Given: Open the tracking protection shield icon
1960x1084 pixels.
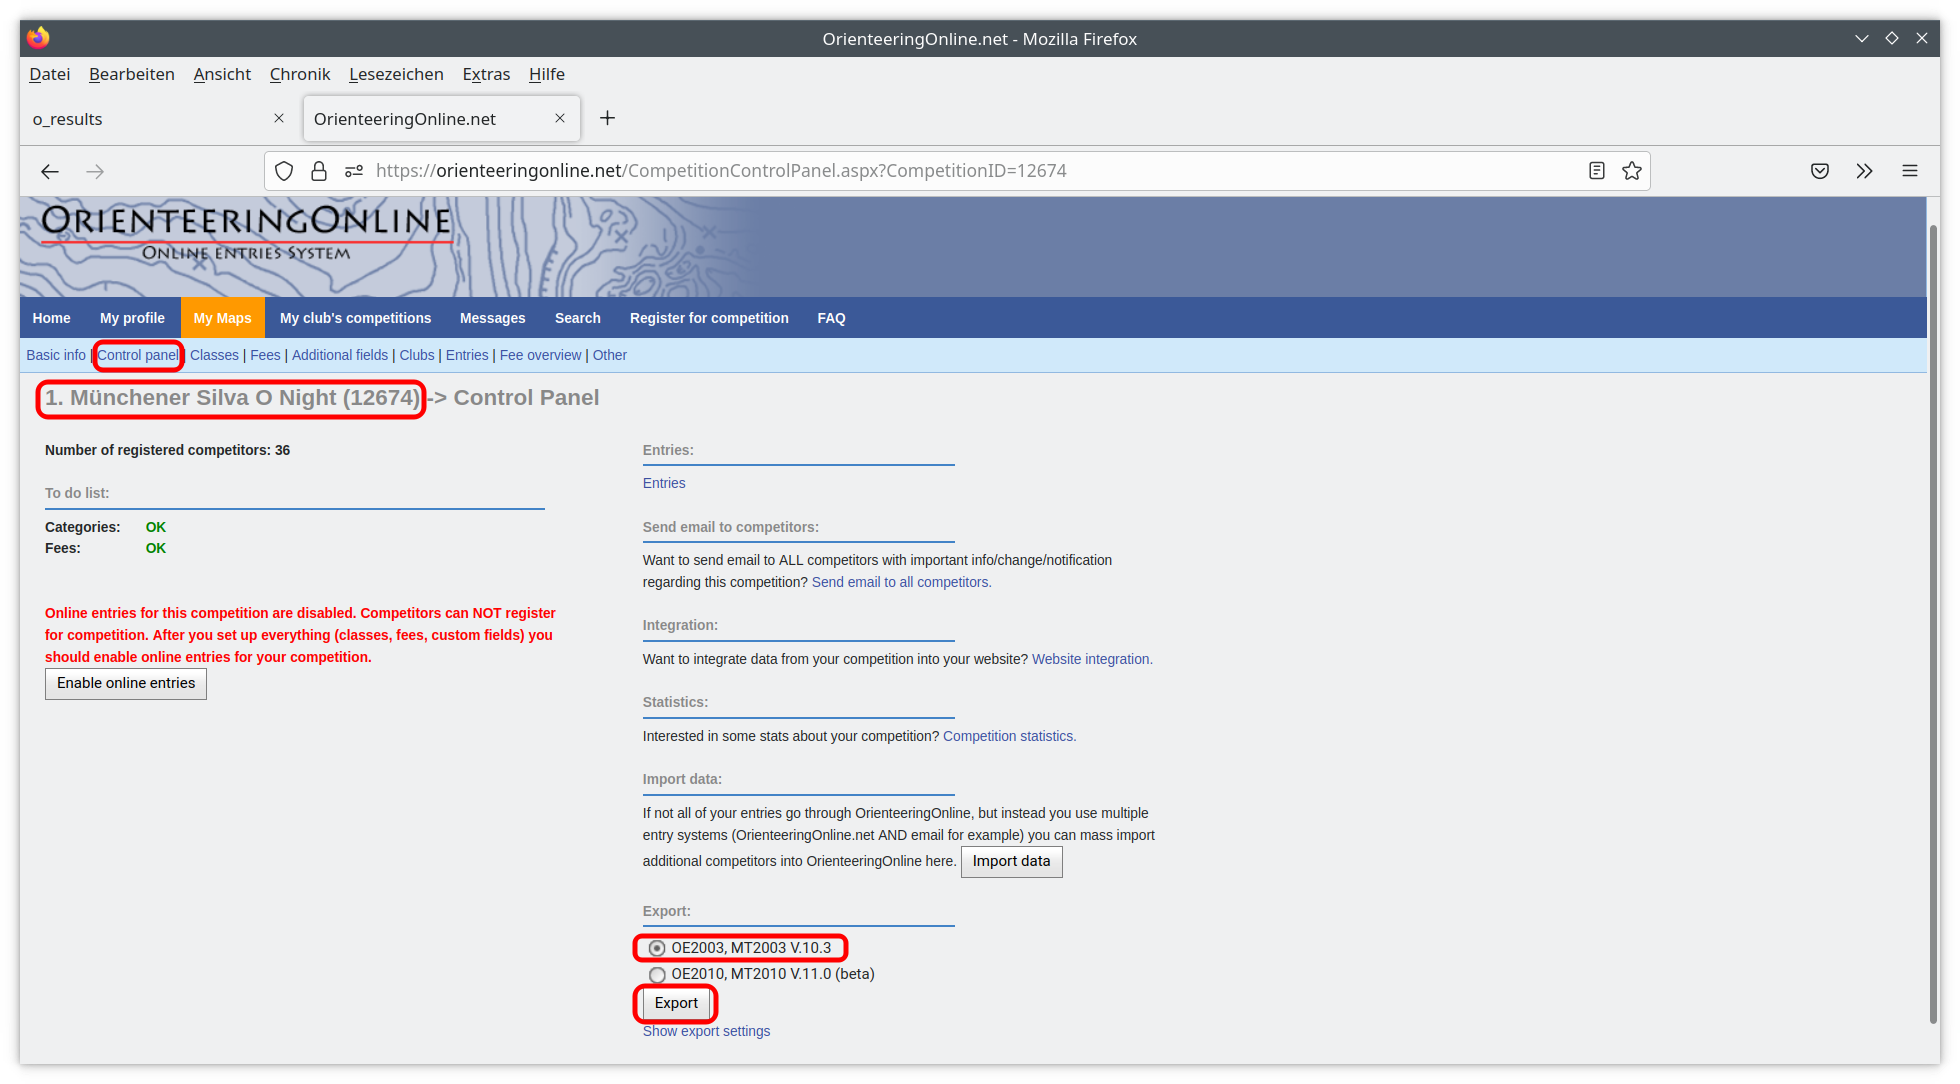Looking at the screenshot, I should pos(284,171).
